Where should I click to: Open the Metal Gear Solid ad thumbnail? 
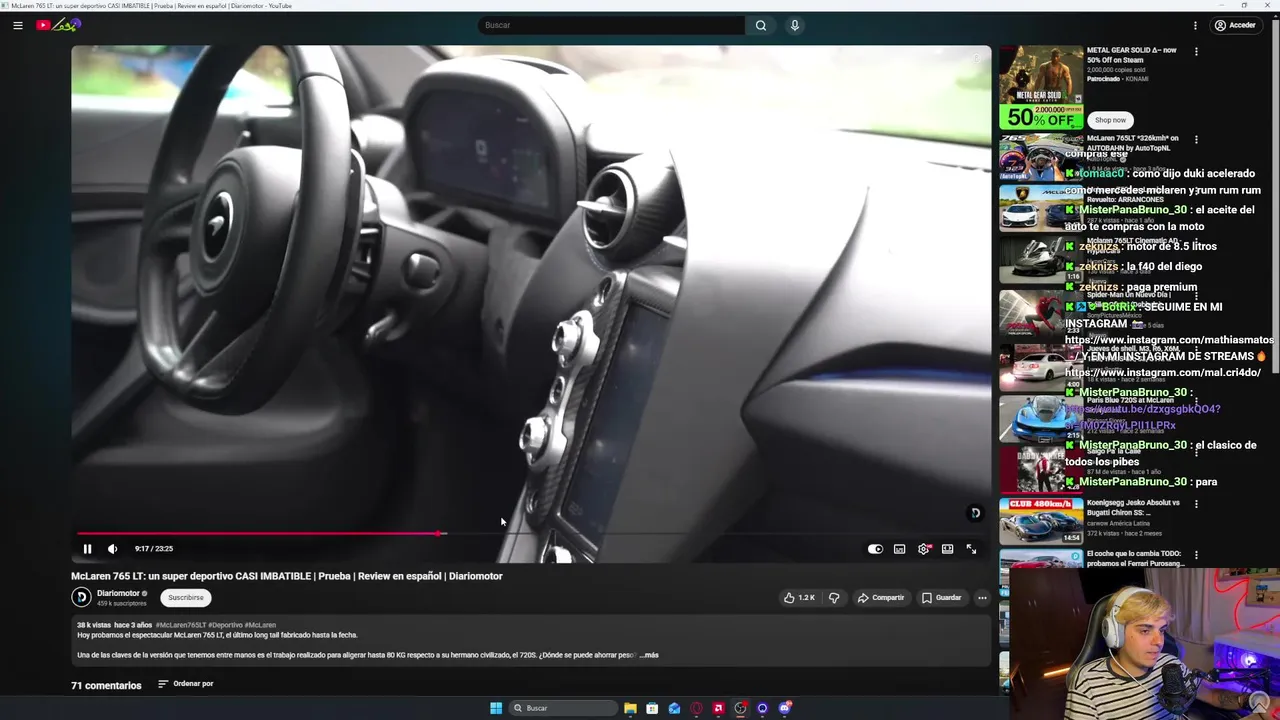tap(1040, 88)
